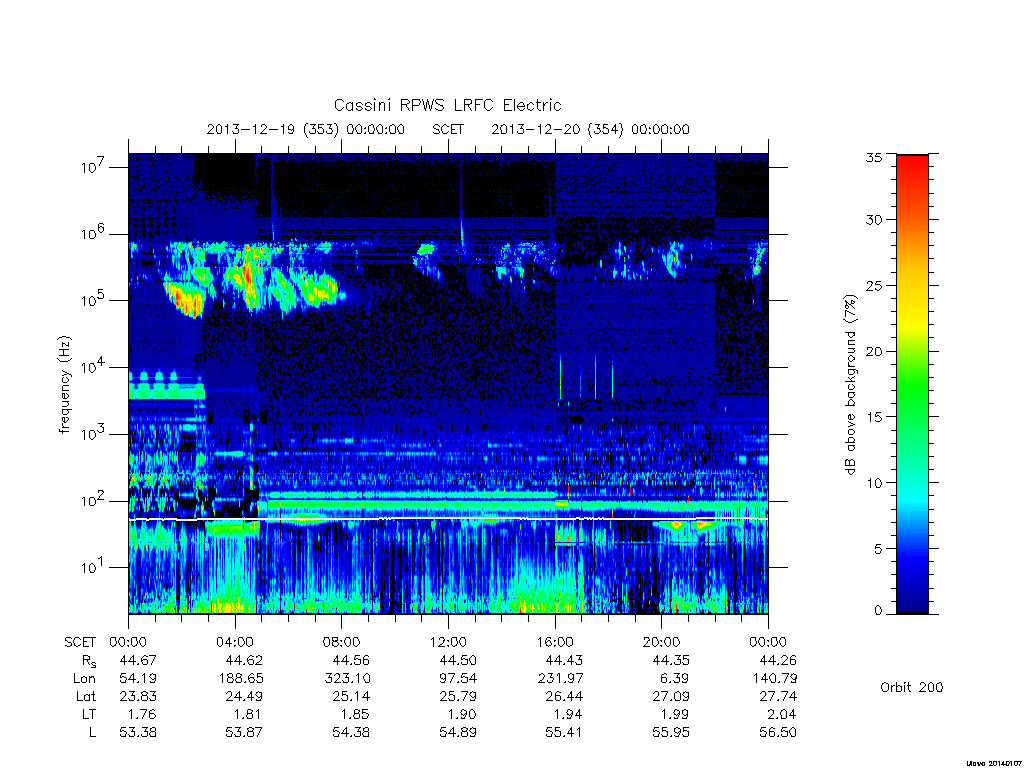Click the 'dB above background (7%)' label
Screen dimensions: 1024x768
[850, 384]
